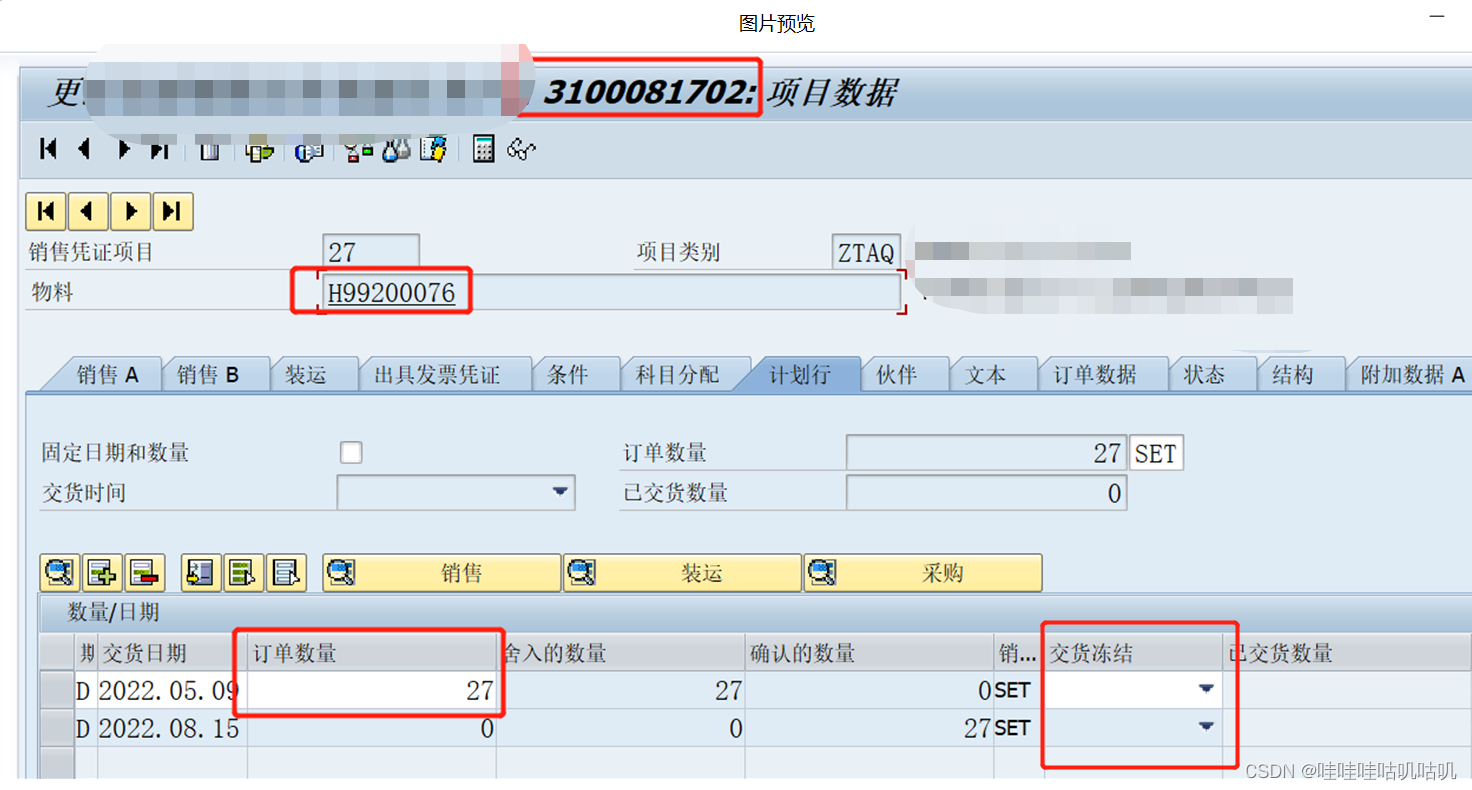This screenshot has height=790, width=1472.
Task: Click the trash can delete icon
Action: click(x=209, y=150)
